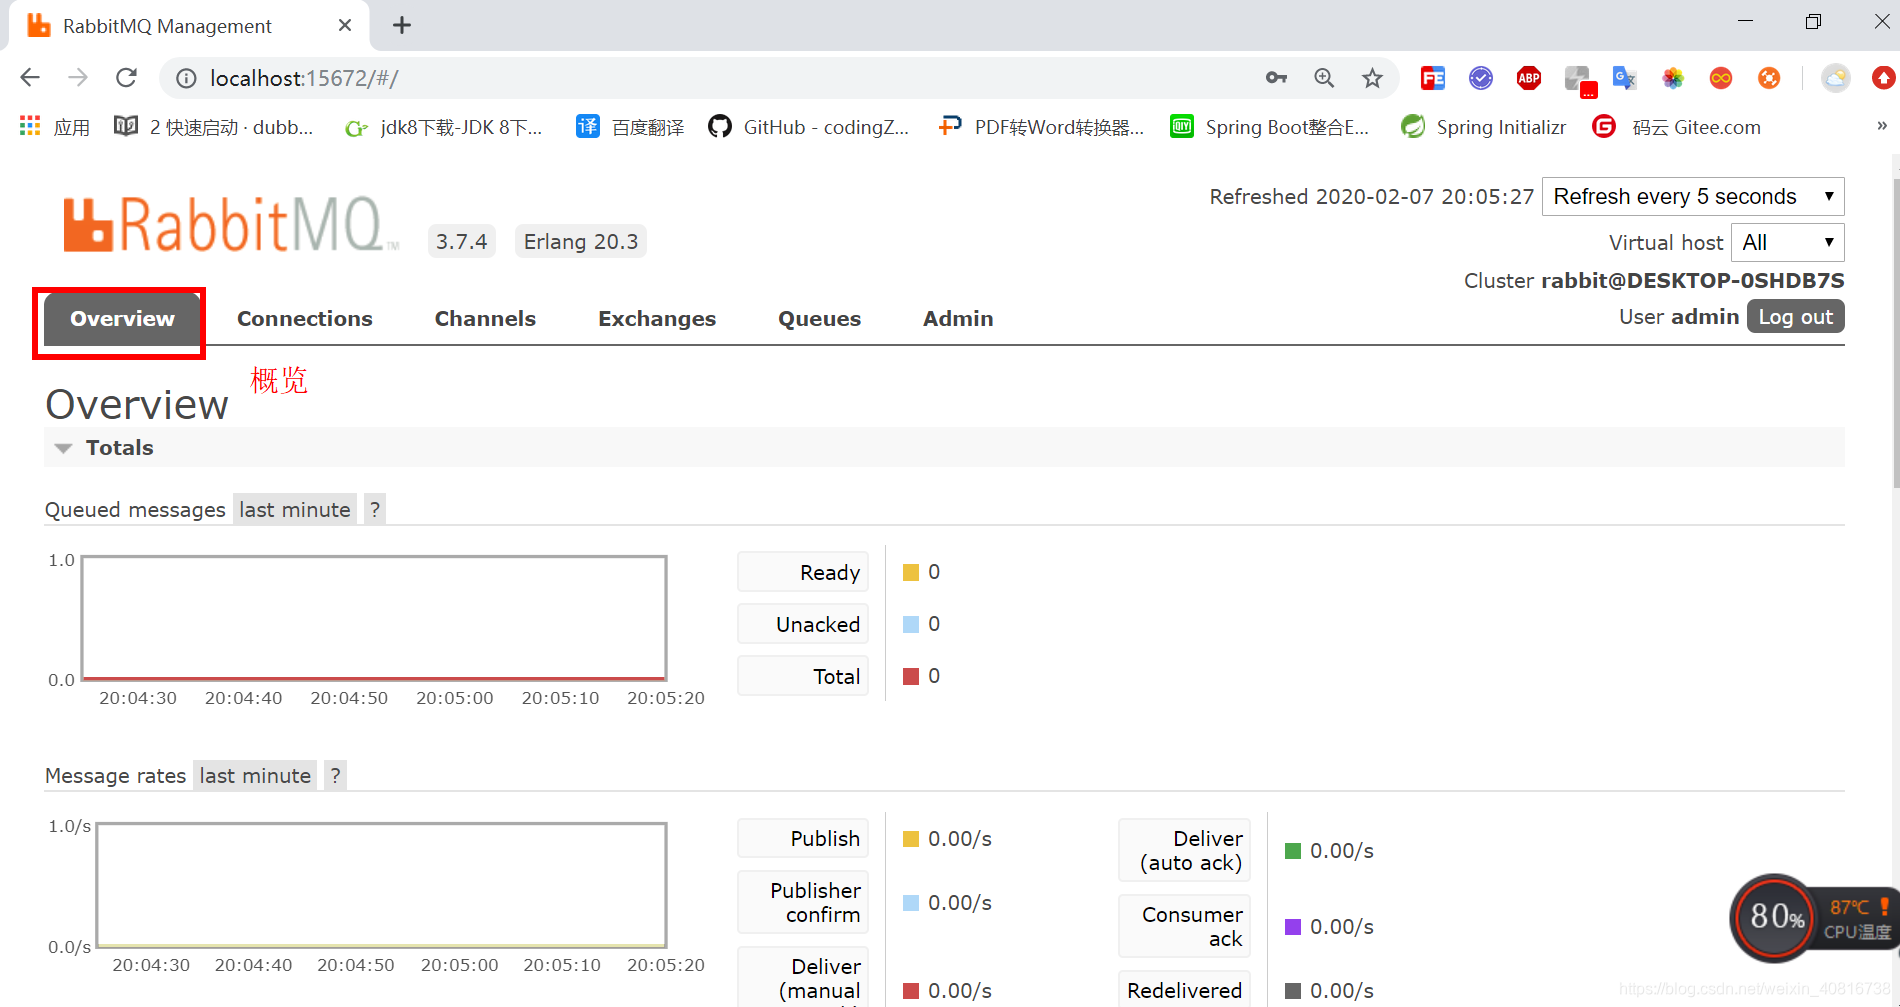Screen dimensions: 1900x1007
Task: Click the Log out button
Action: [1795, 317]
